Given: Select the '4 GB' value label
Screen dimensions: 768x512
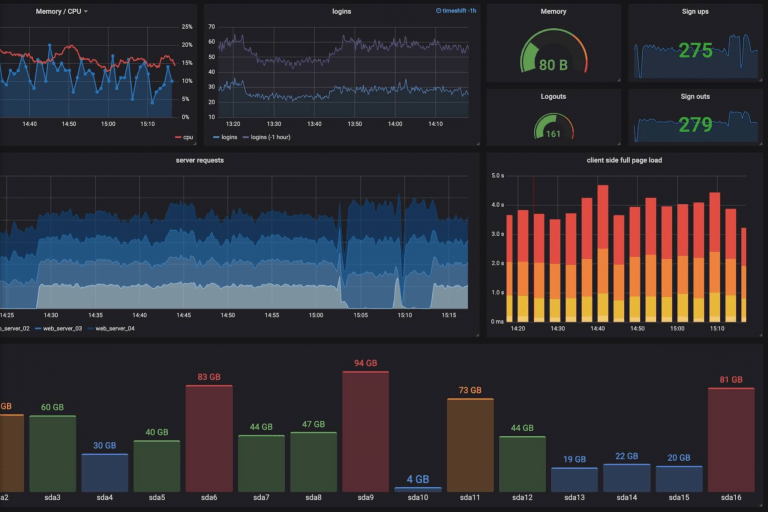Looking at the screenshot, I should tap(418, 479).
